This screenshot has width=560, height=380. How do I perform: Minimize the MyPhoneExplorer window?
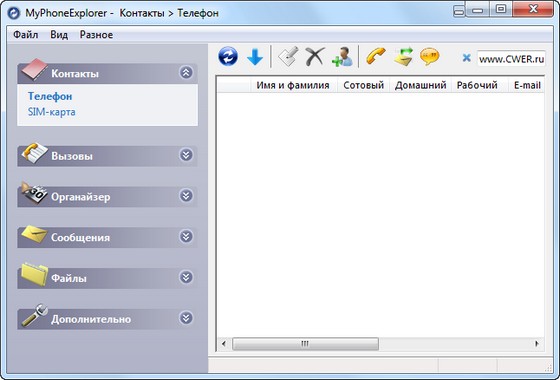tap(477, 10)
